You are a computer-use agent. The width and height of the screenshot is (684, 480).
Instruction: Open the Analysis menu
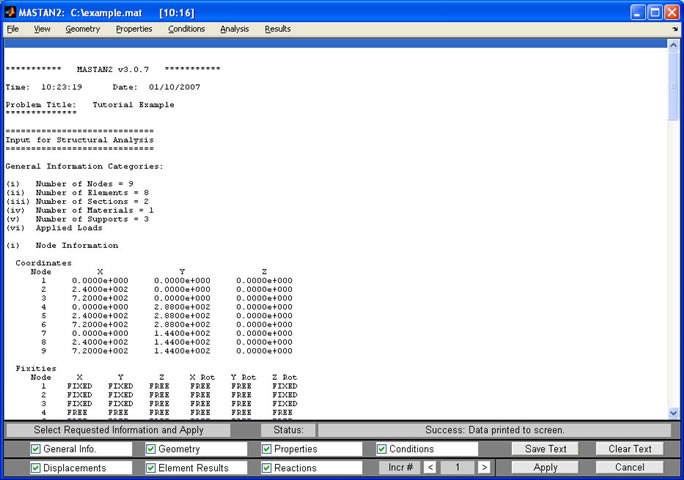pyautogui.click(x=234, y=29)
